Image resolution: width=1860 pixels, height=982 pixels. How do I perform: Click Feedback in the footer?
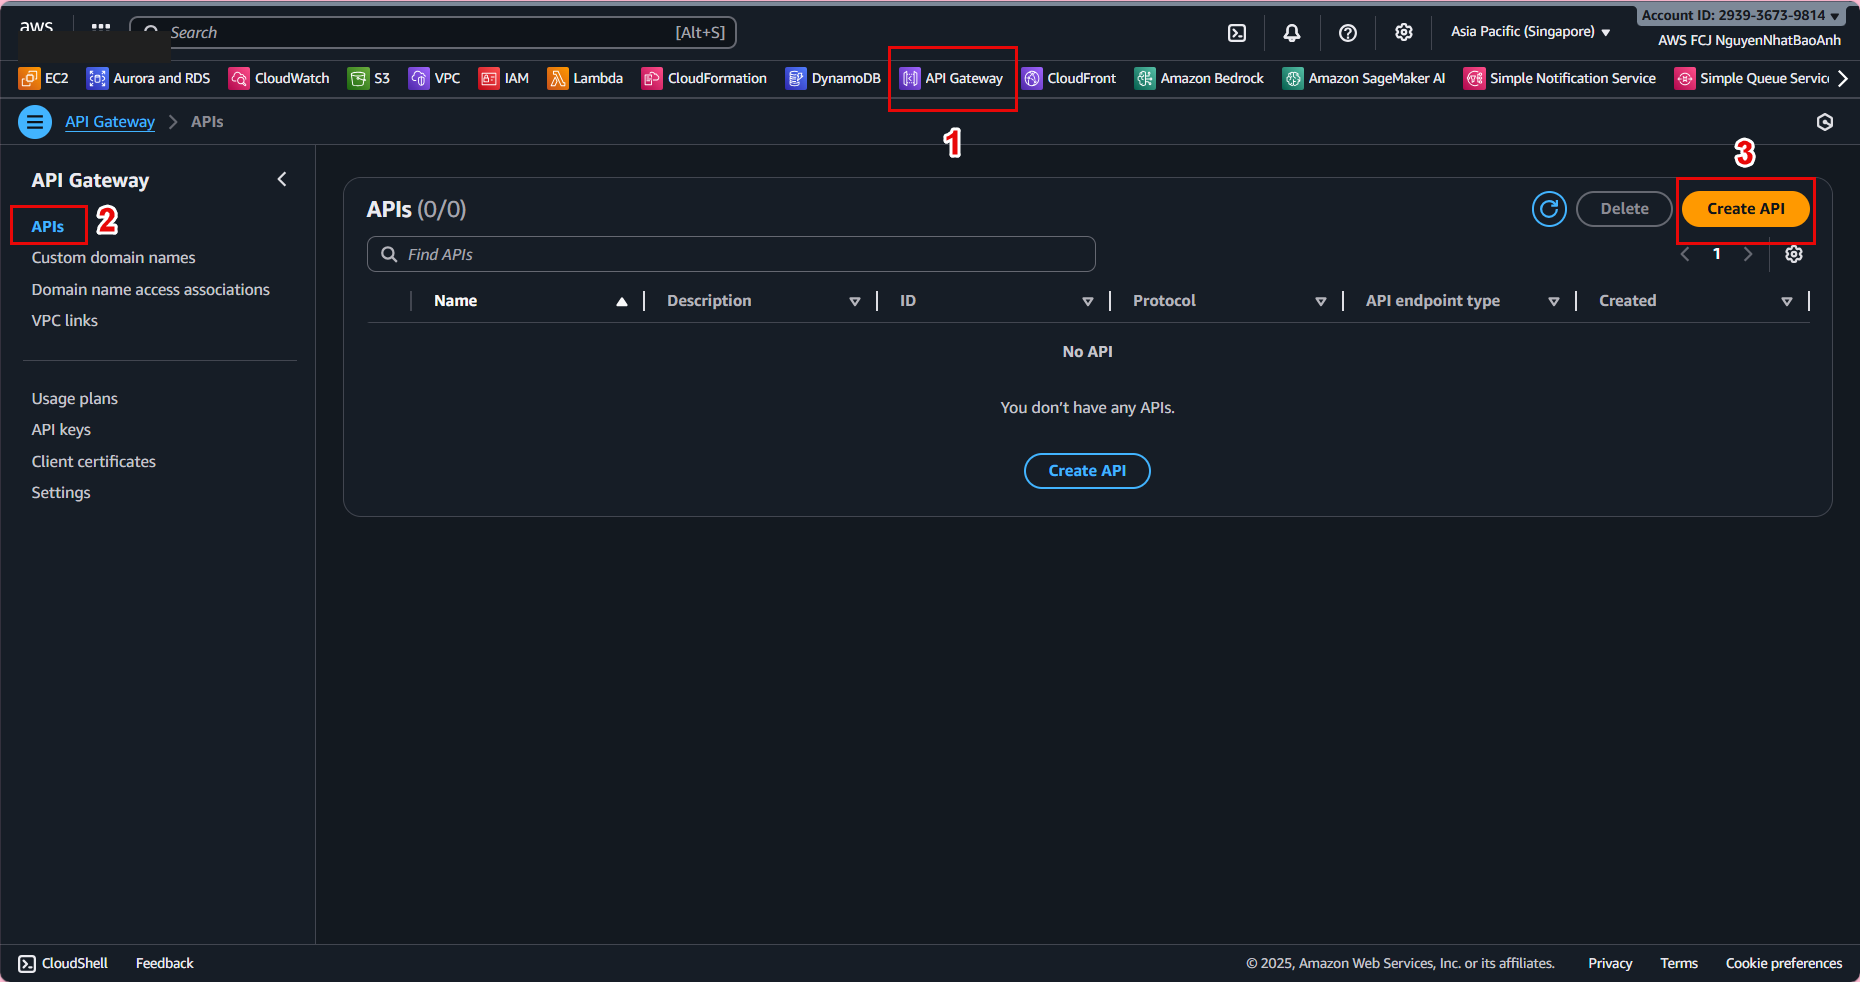tap(165, 964)
